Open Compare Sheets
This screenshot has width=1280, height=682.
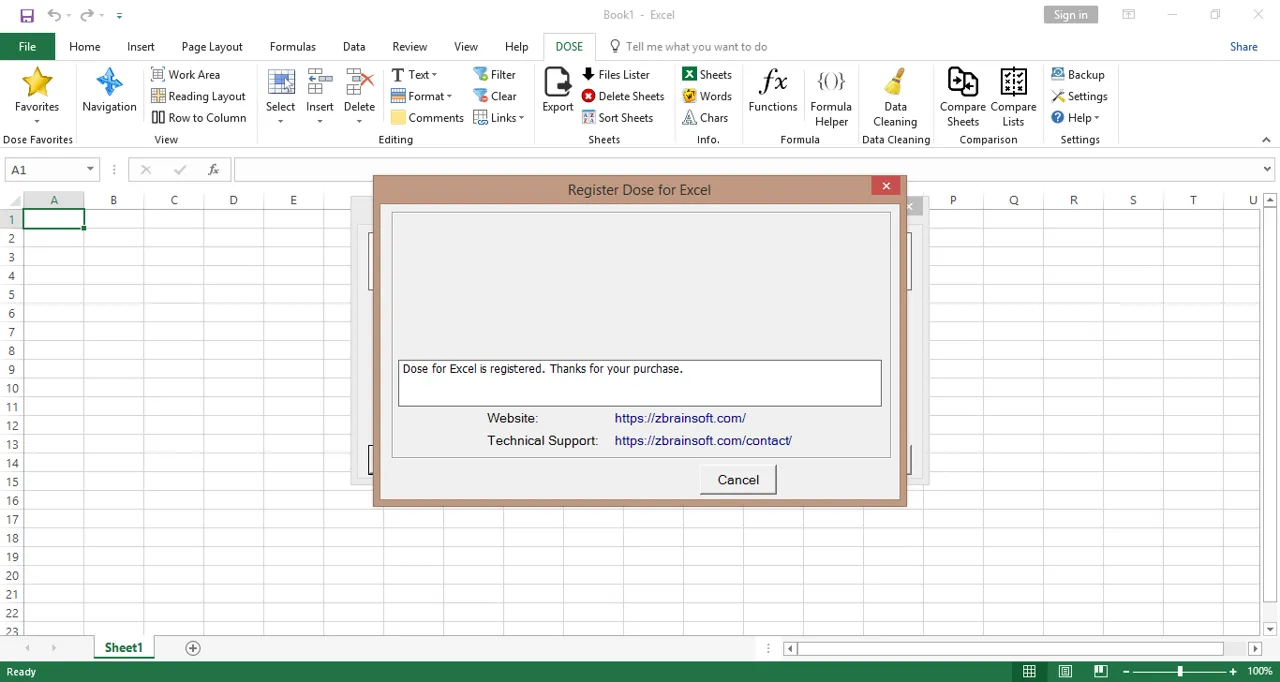click(x=963, y=98)
